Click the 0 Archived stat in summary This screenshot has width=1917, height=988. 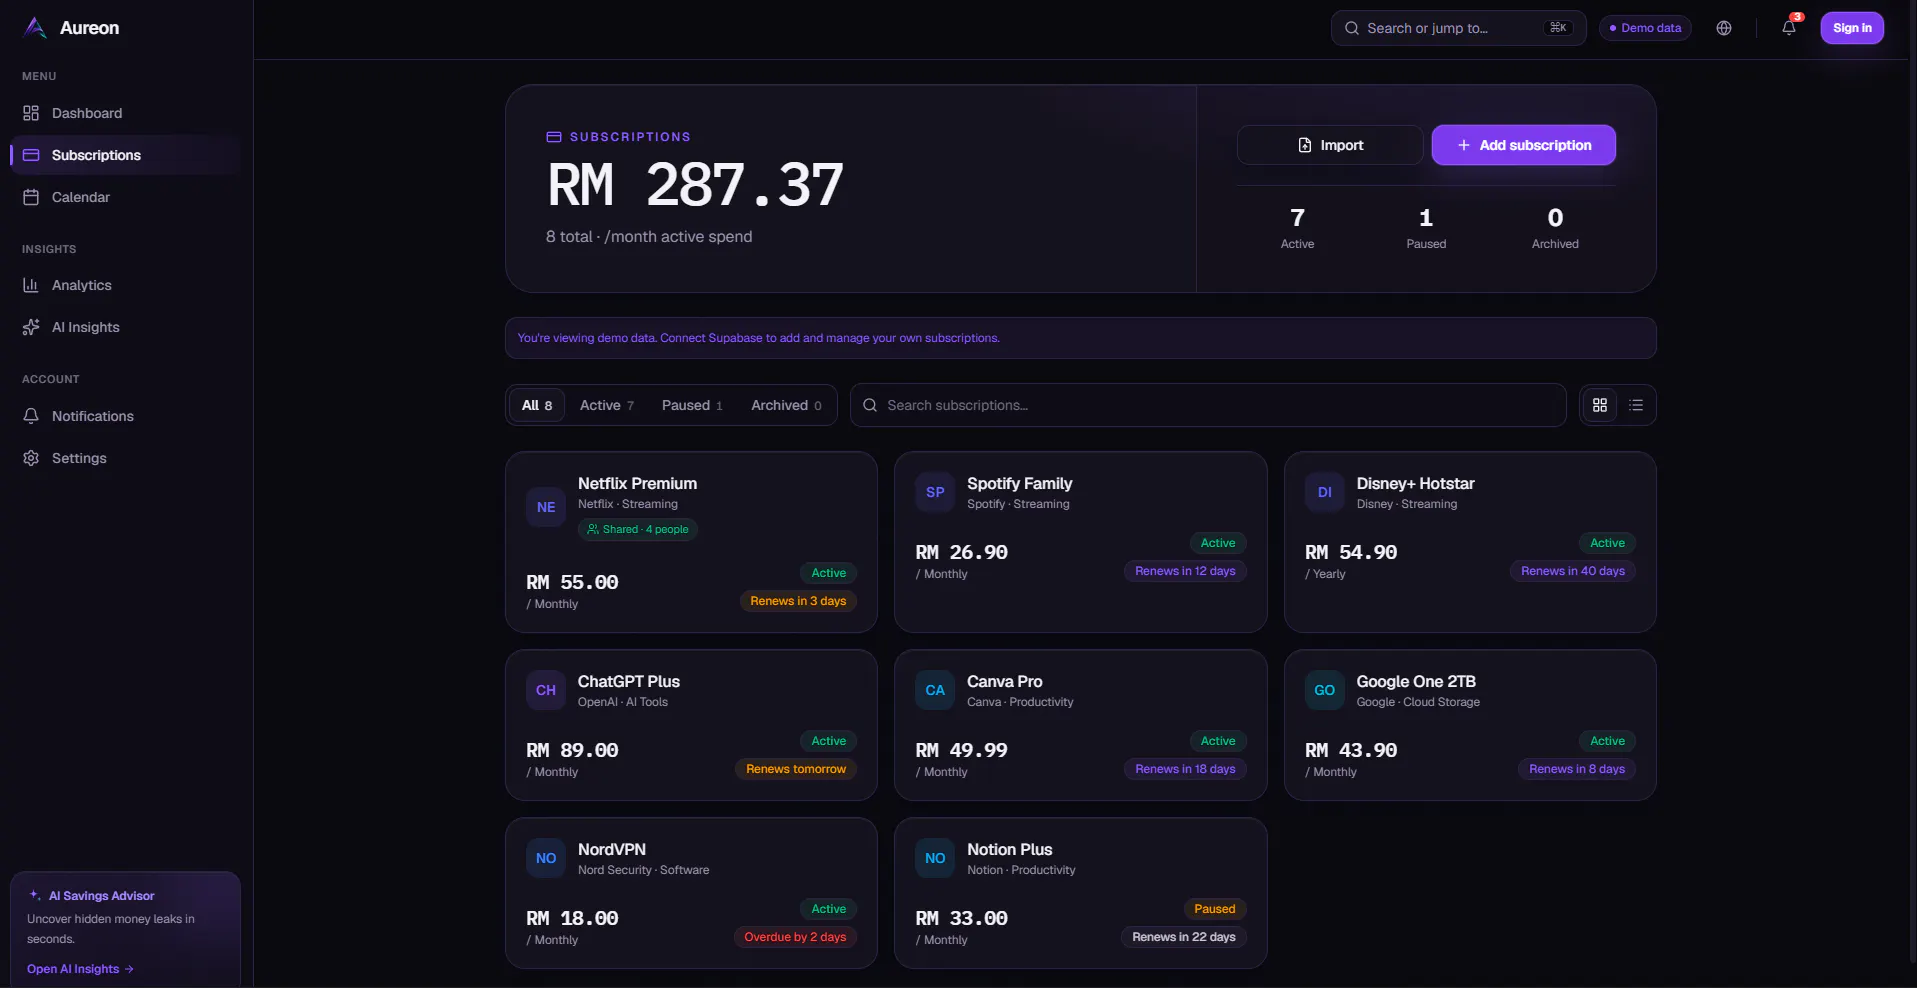[x=1555, y=228]
